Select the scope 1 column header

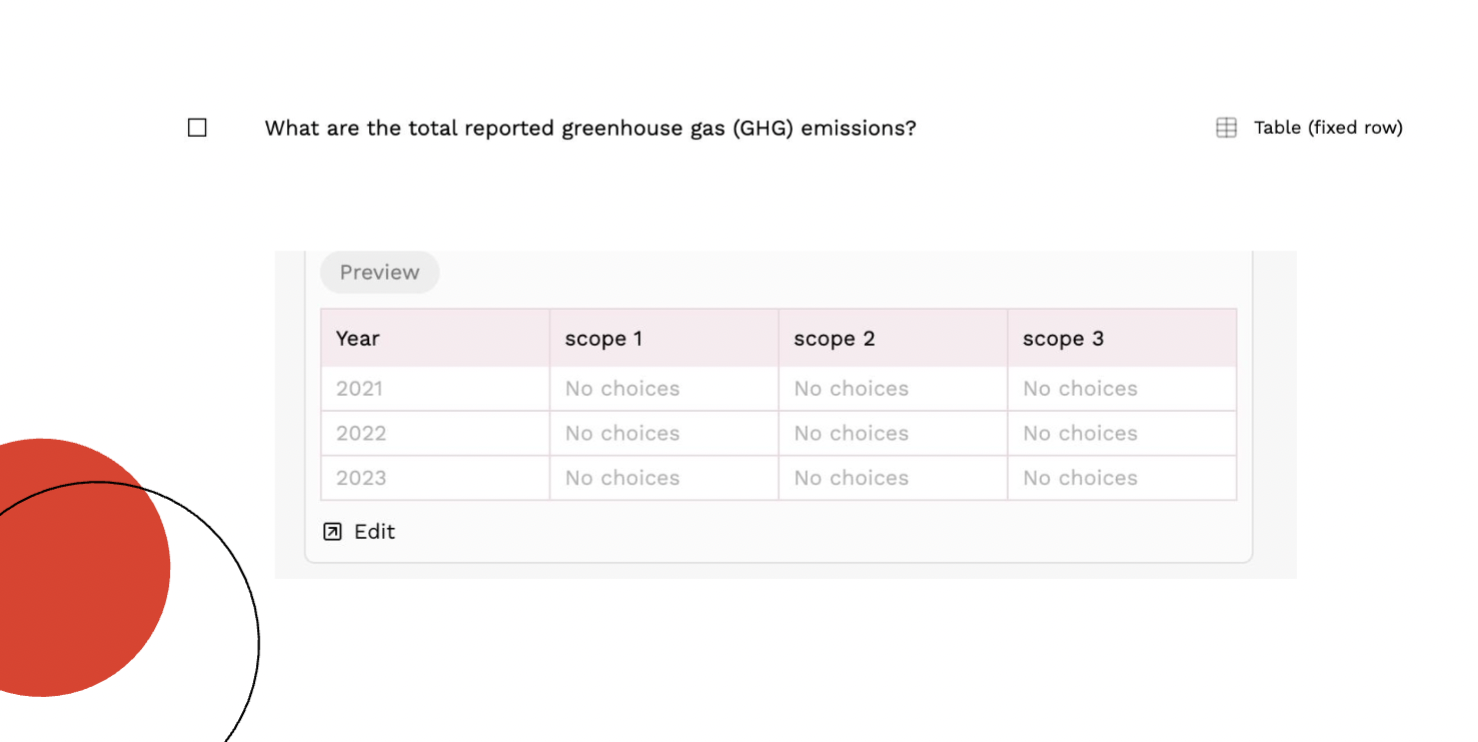pos(603,338)
